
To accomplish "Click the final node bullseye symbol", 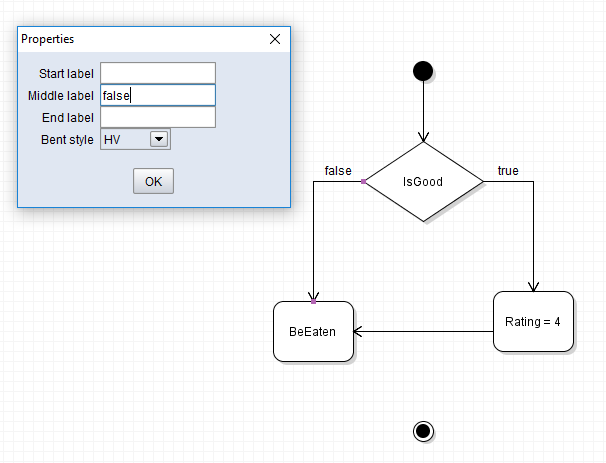I will [423, 430].
